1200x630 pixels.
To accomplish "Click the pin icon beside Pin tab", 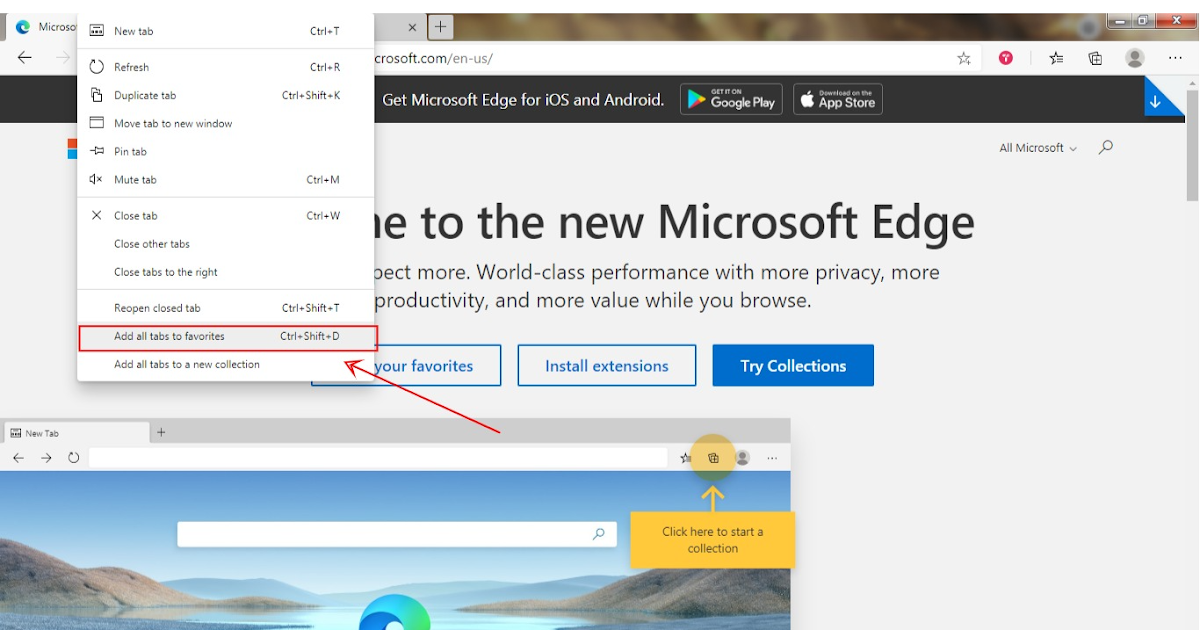I will (x=97, y=151).
